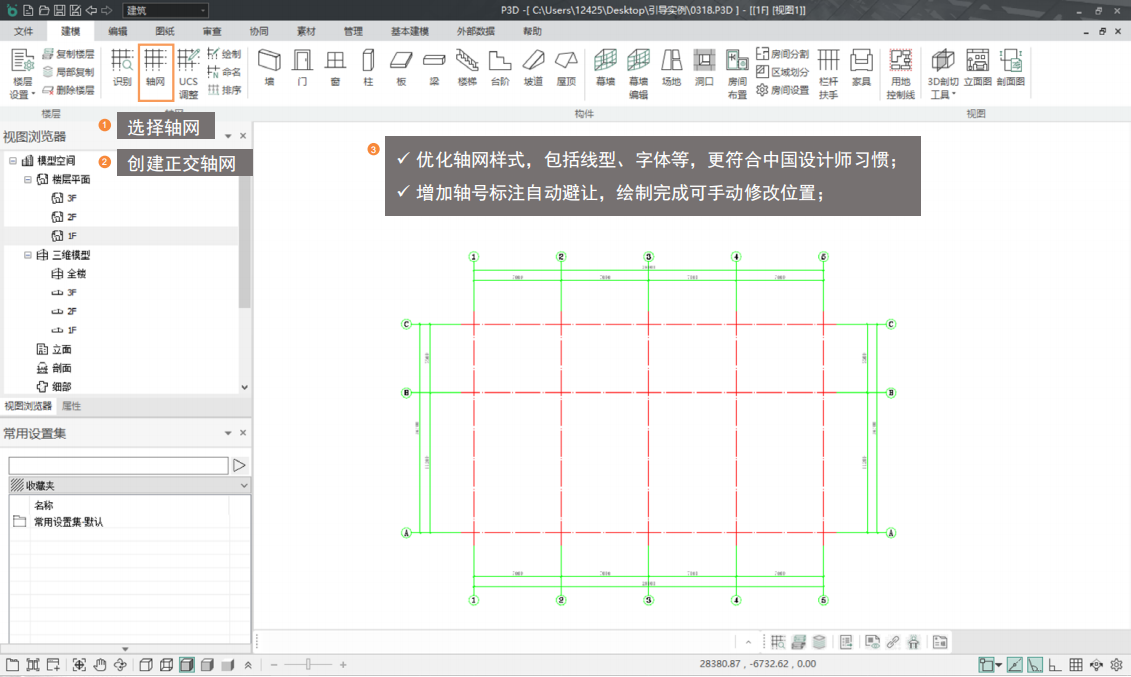Select the 轴网 grid tool

click(x=155, y=68)
